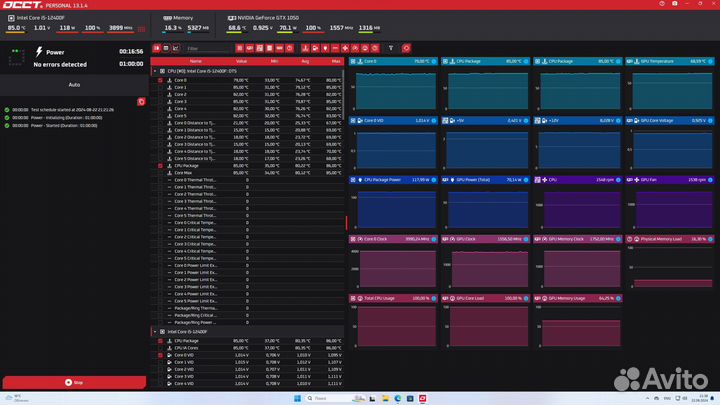This screenshot has width=720, height=405.
Task: Toggle memory sensors filter icon
Action: [279, 48]
